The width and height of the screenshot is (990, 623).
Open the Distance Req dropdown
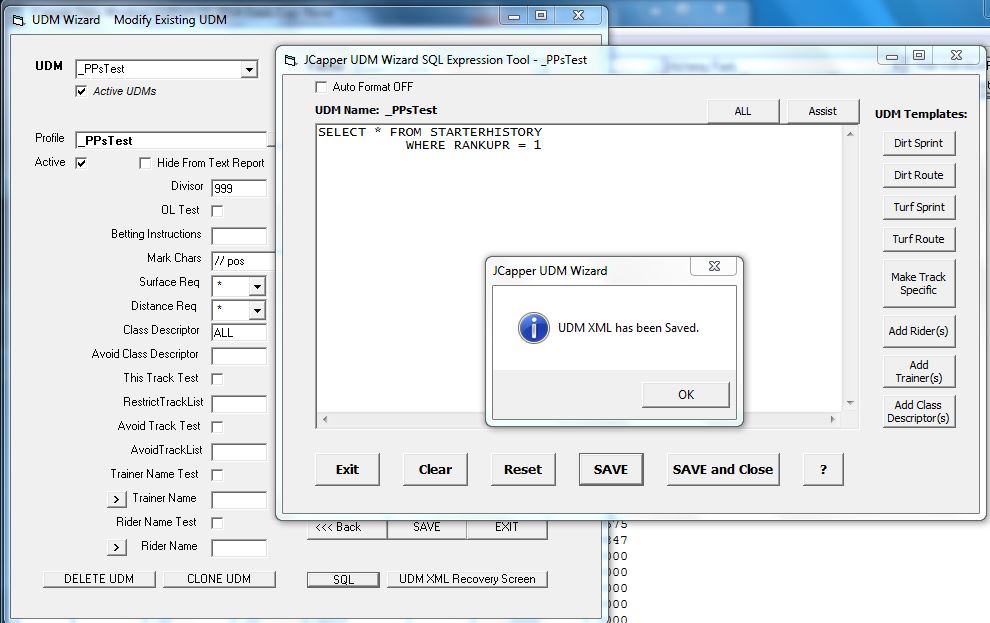[x=256, y=311]
